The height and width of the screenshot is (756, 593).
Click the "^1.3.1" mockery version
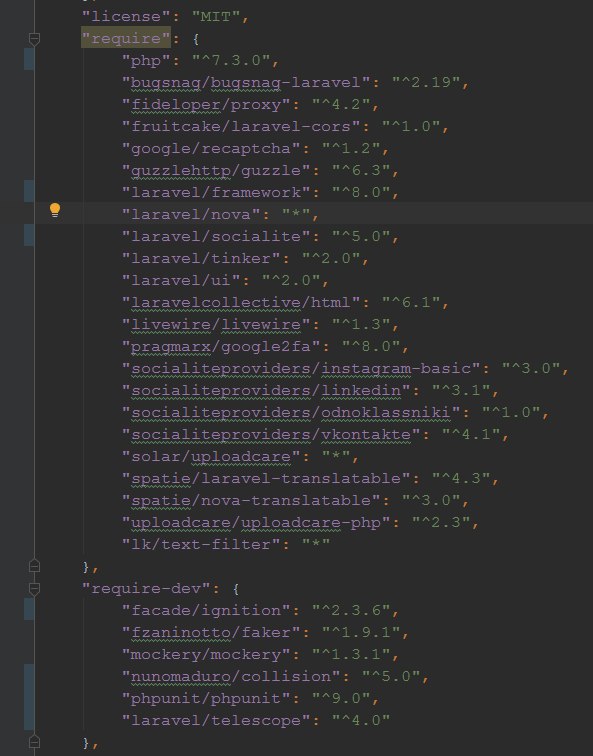coord(351,654)
